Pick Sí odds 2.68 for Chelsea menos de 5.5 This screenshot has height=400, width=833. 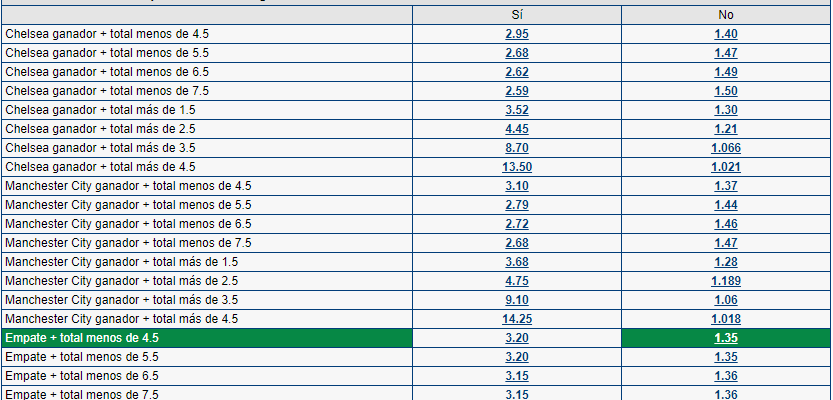(x=516, y=53)
